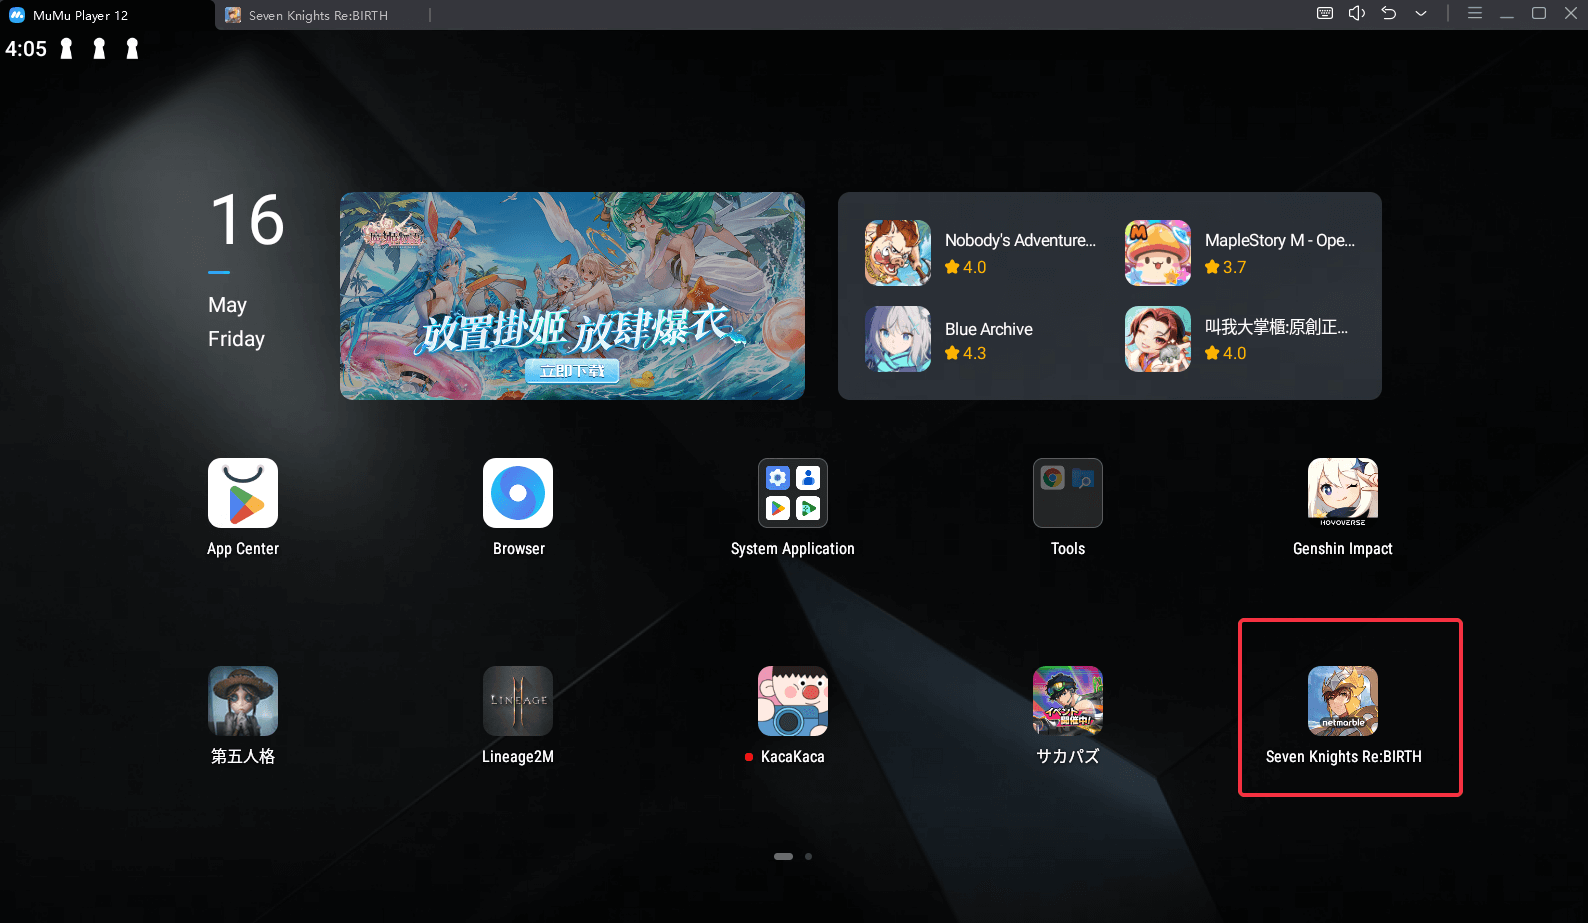Click the volume speaker icon
1588x923 pixels.
pyautogui.click(x=1357, y=13)
